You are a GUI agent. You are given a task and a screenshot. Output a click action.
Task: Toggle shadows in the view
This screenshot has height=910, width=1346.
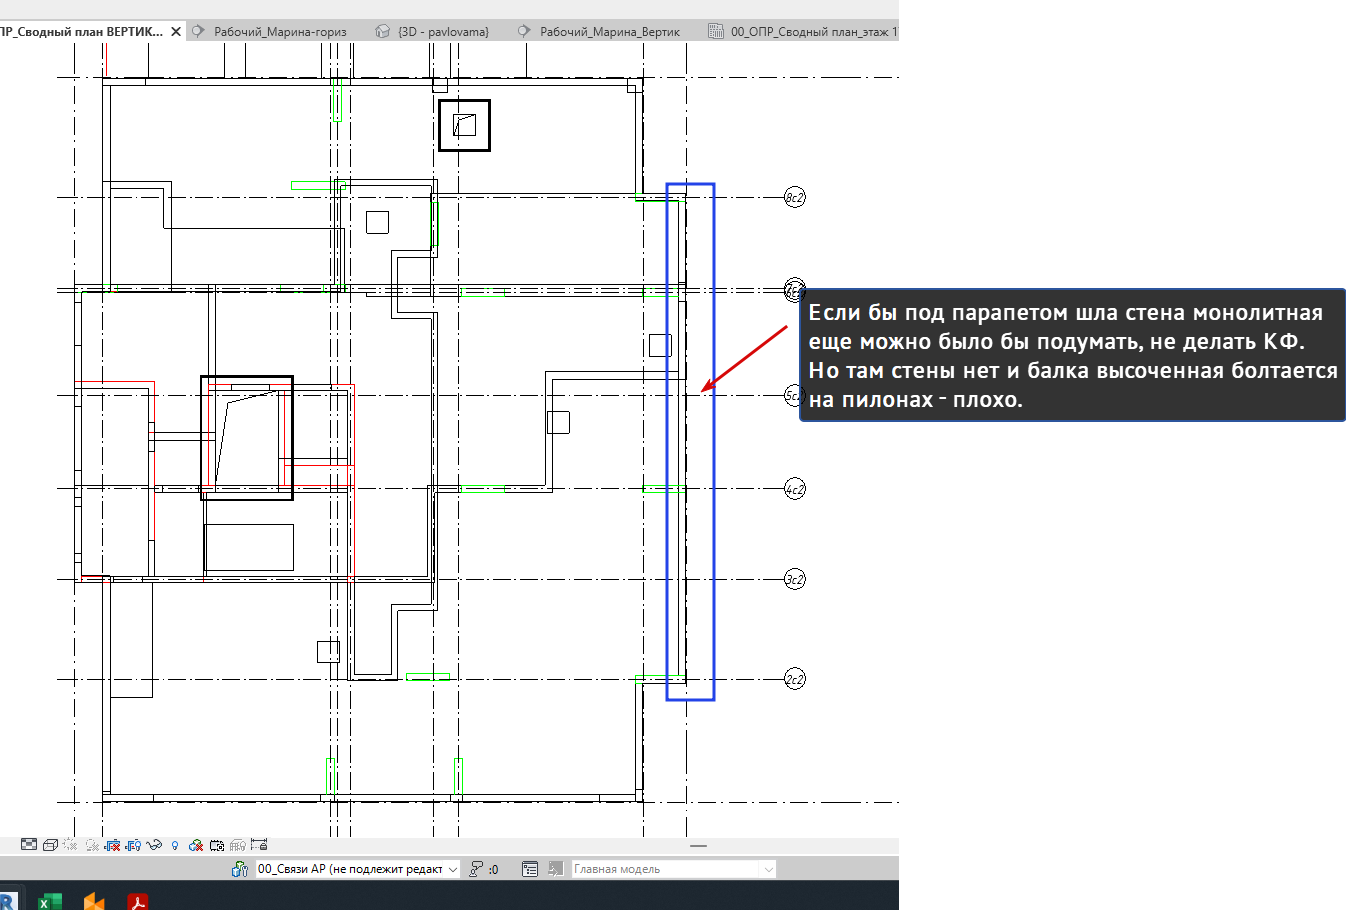pyautogui.click(x=92, y=845)
